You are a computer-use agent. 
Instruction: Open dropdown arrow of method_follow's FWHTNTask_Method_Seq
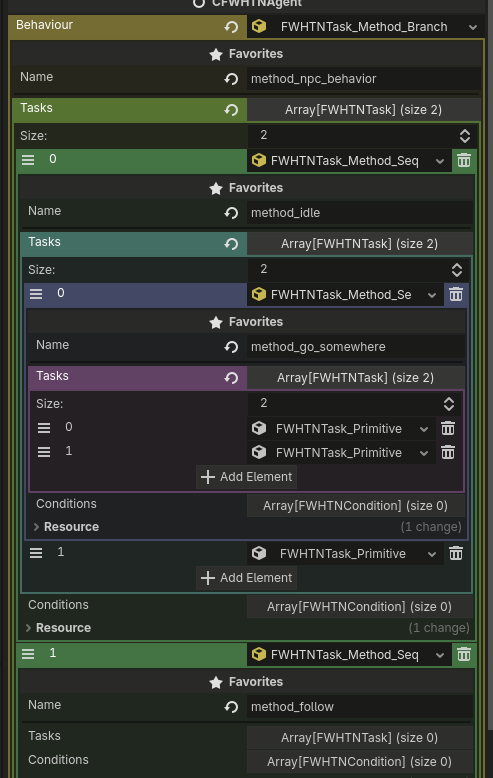point(439,655)
